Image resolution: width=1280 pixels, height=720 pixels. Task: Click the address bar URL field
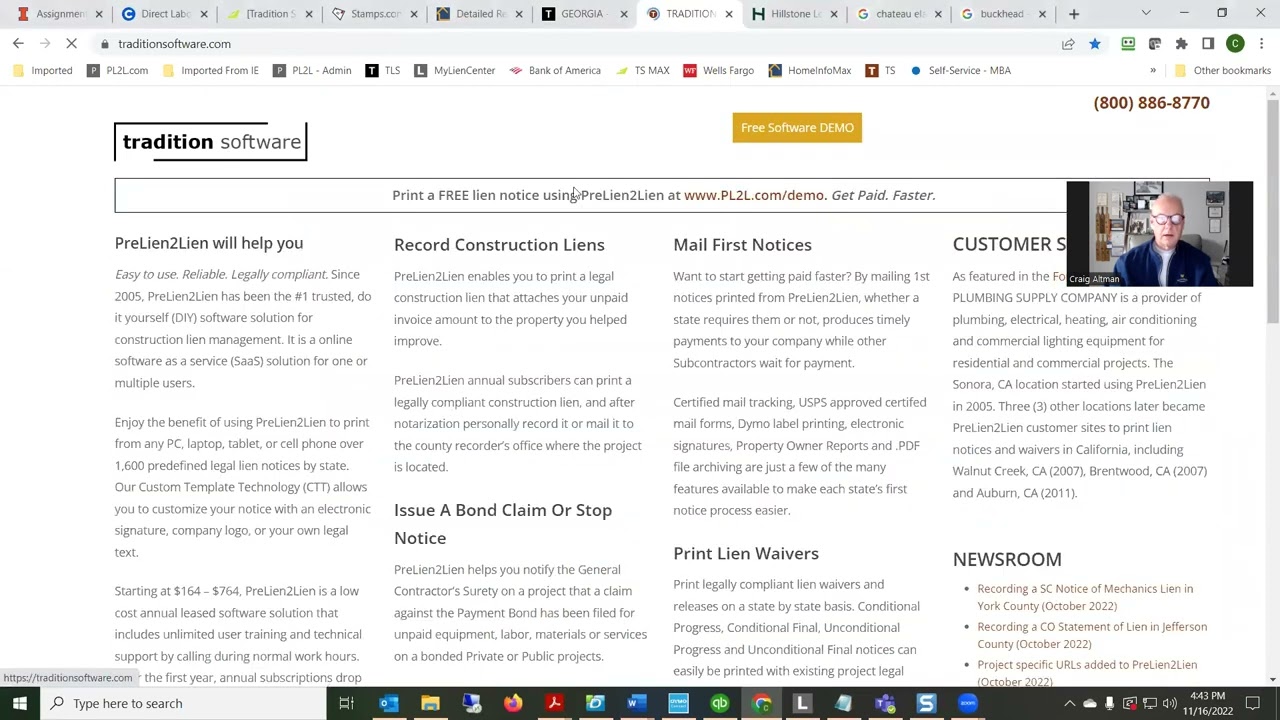580,44
